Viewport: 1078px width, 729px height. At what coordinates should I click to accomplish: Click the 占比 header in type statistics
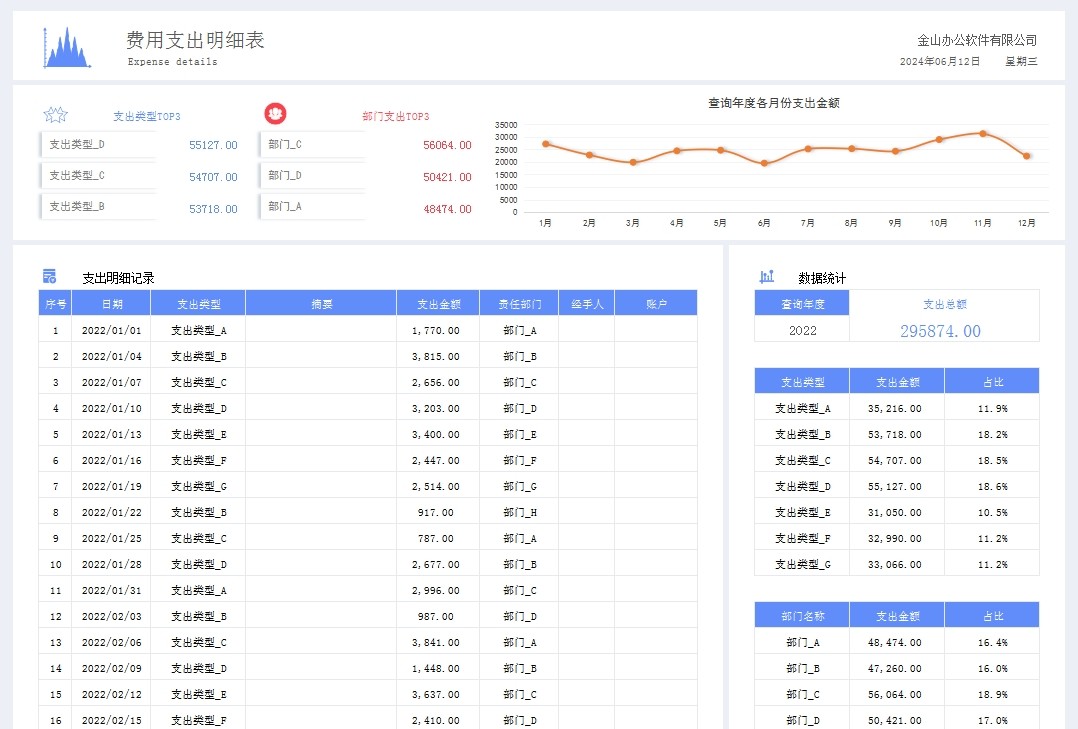pyautogui.click(x=992, y=382)
